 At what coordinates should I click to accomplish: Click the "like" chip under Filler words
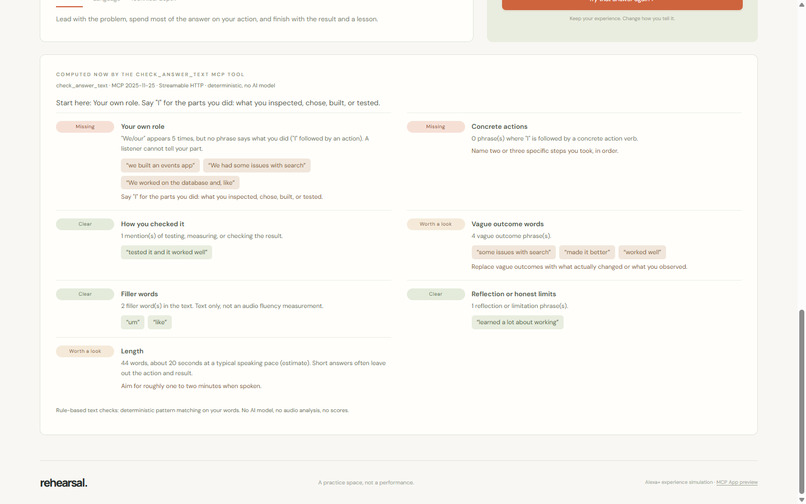(160, 322)
